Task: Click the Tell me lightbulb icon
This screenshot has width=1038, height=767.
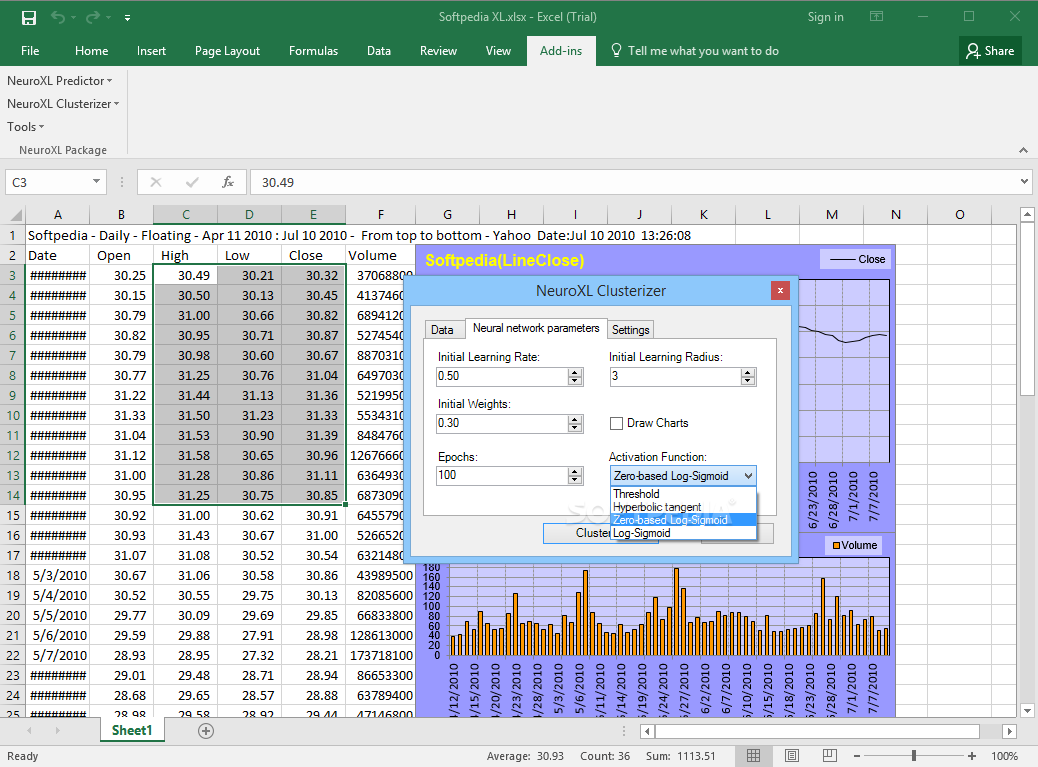Action: (x=616, y=50)
